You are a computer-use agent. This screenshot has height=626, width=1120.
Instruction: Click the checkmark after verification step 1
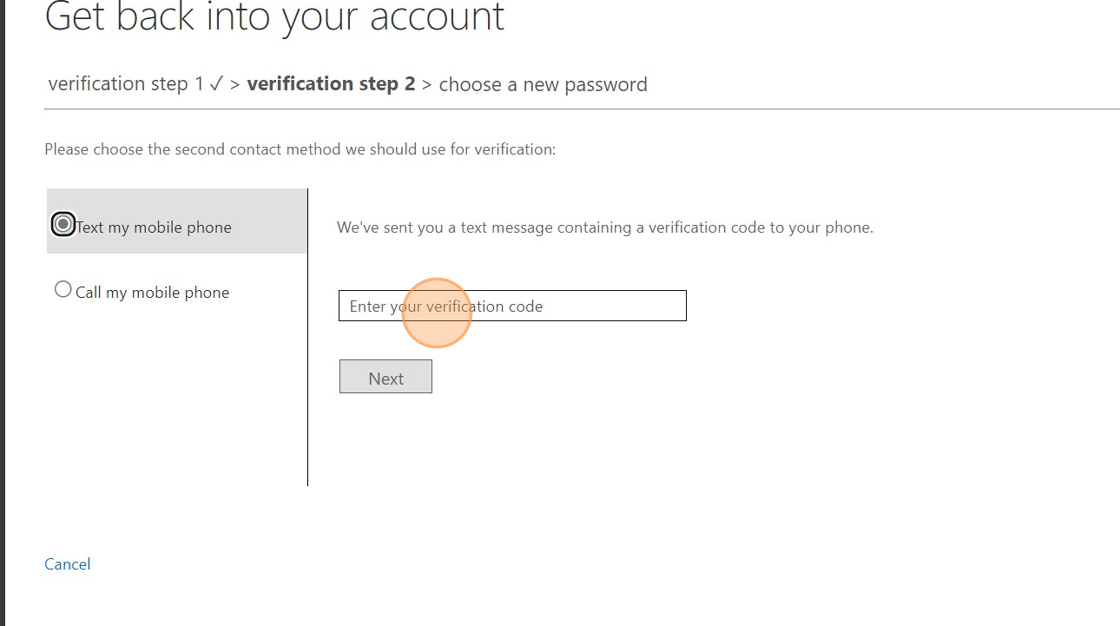click(x=216, y=84)
